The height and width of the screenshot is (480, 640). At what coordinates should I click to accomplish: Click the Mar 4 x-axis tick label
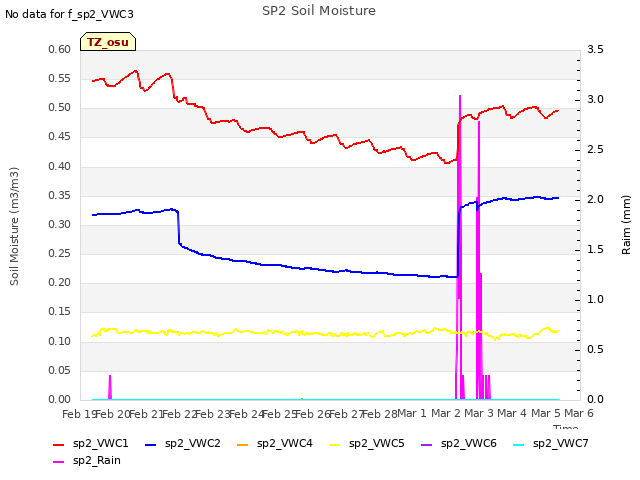coord(512,413)
